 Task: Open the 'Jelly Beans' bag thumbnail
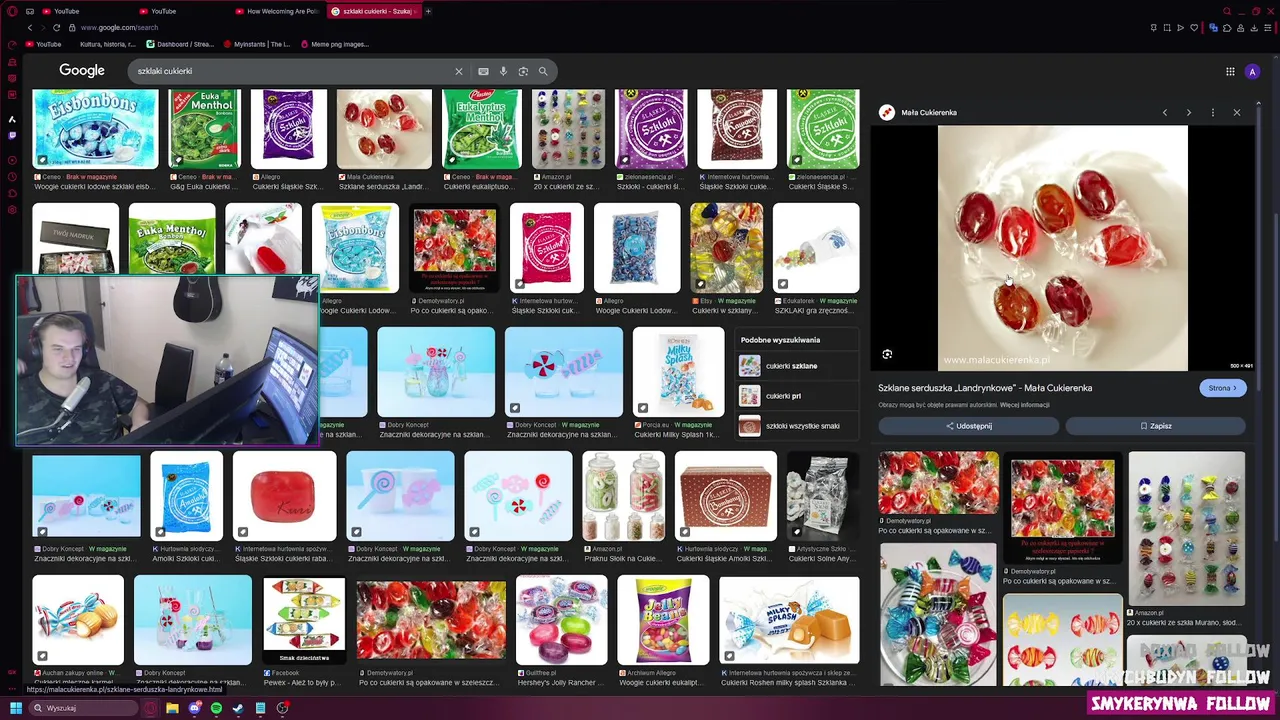(663, 620)
